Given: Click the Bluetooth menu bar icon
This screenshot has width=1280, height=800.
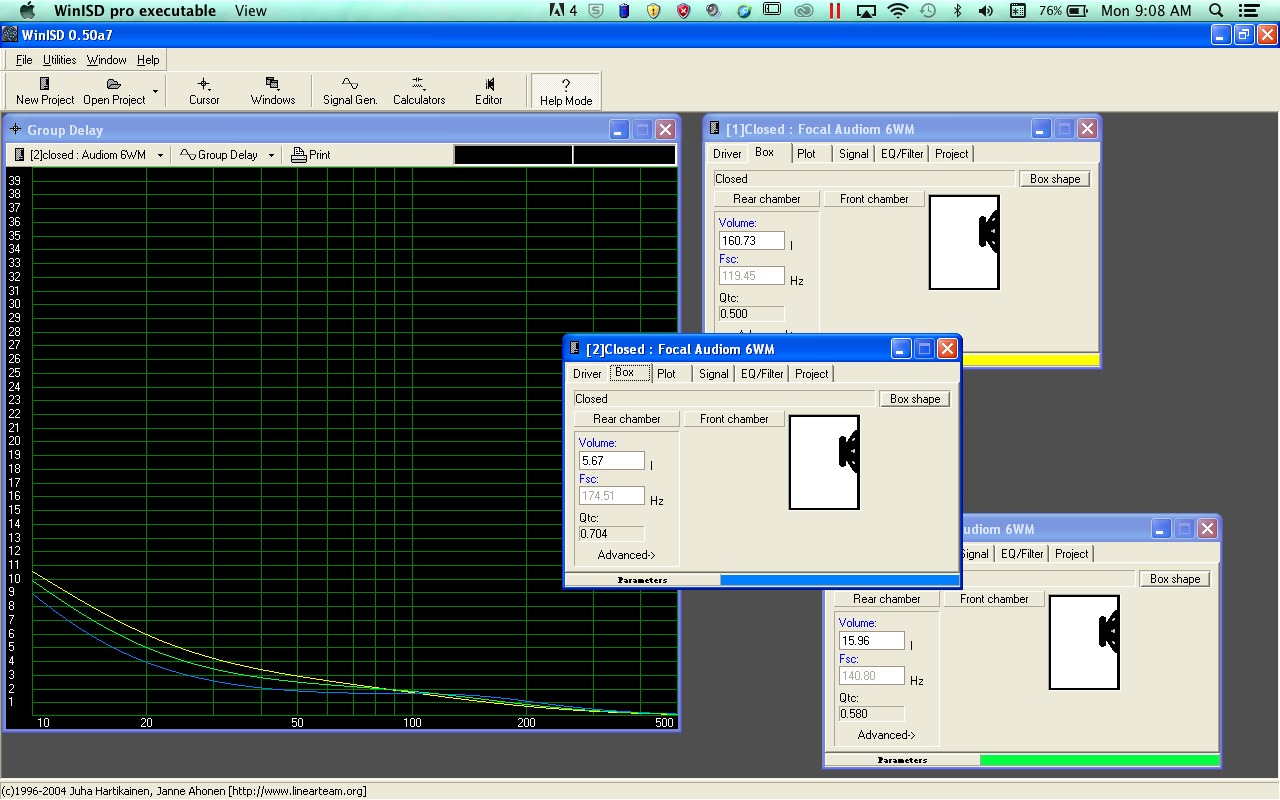Looking at the screenshot, I should point(957,11).
